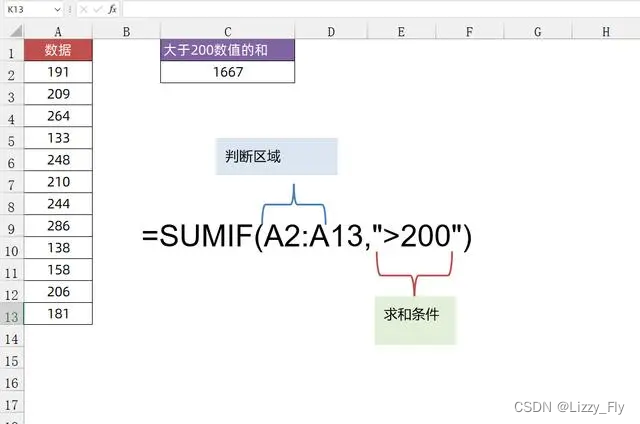Click cell containing 133
The width and height of the screenshot is (640, 424).
58,138
